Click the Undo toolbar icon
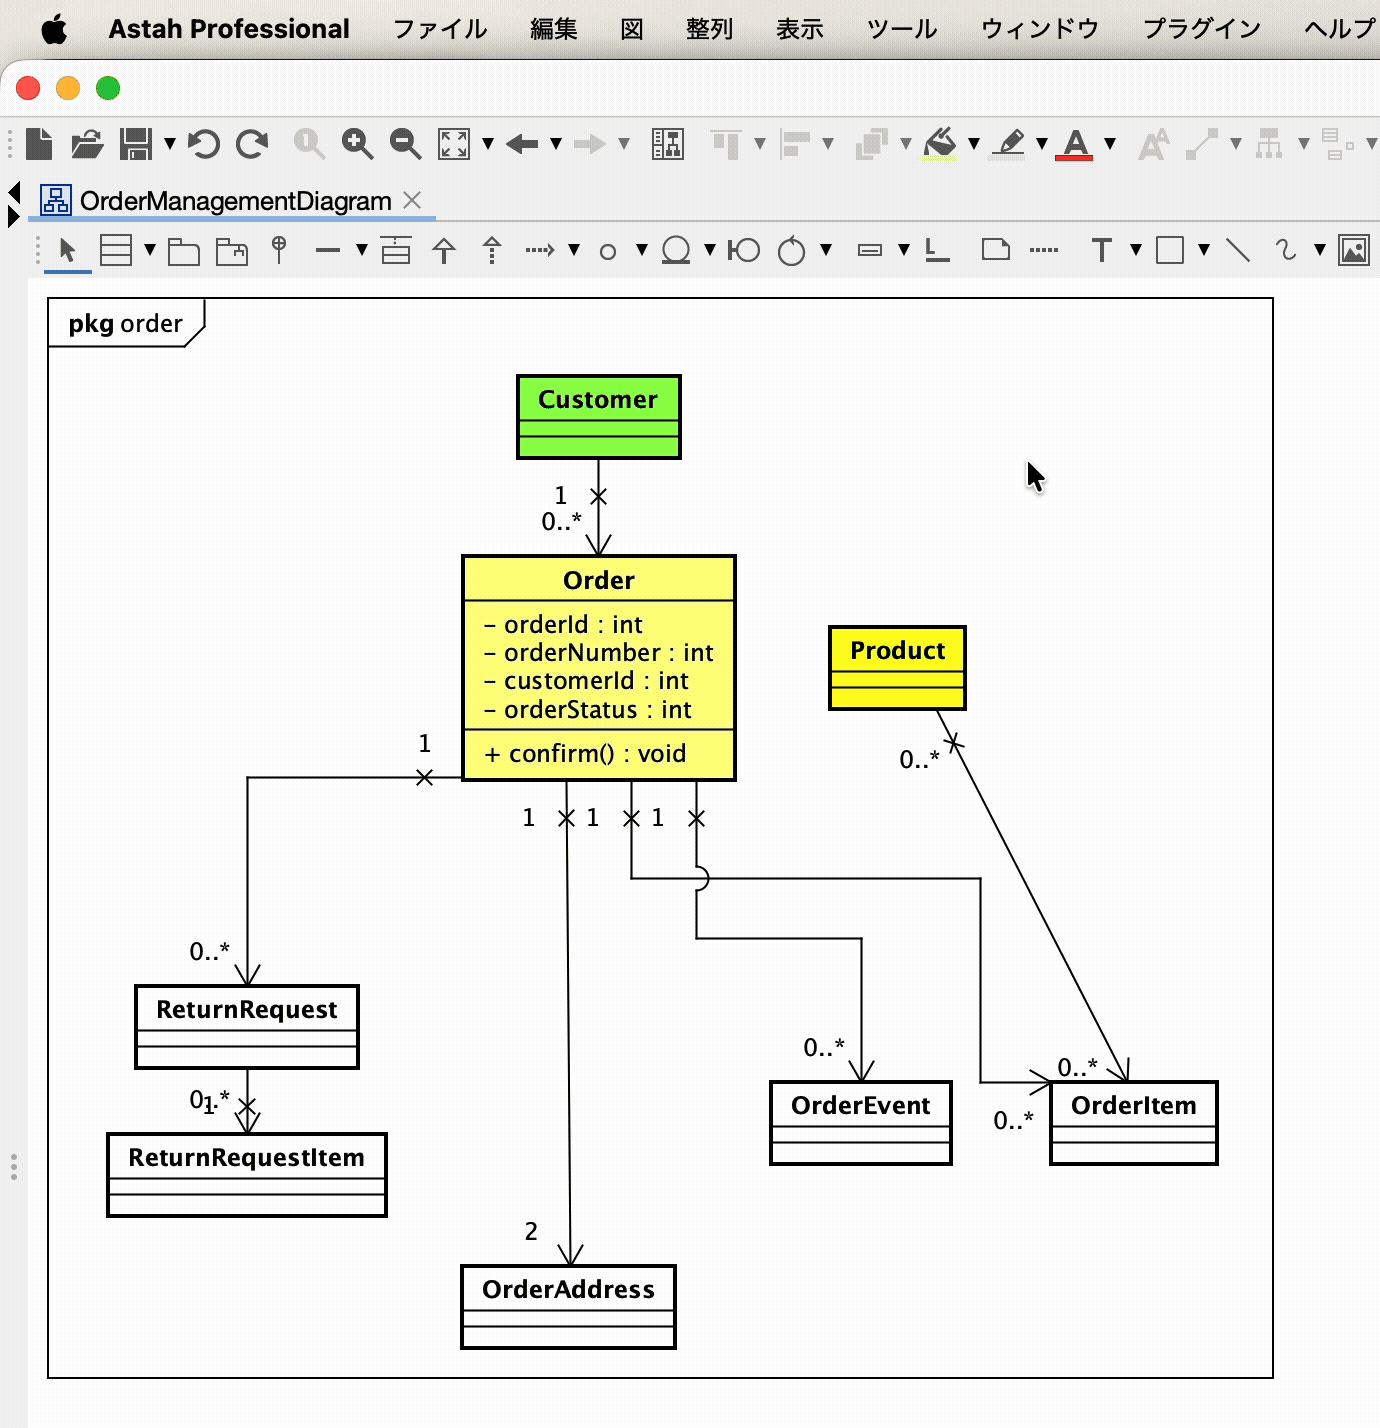This screenshot has width=1380, height=1428. (x=204, y=144)
